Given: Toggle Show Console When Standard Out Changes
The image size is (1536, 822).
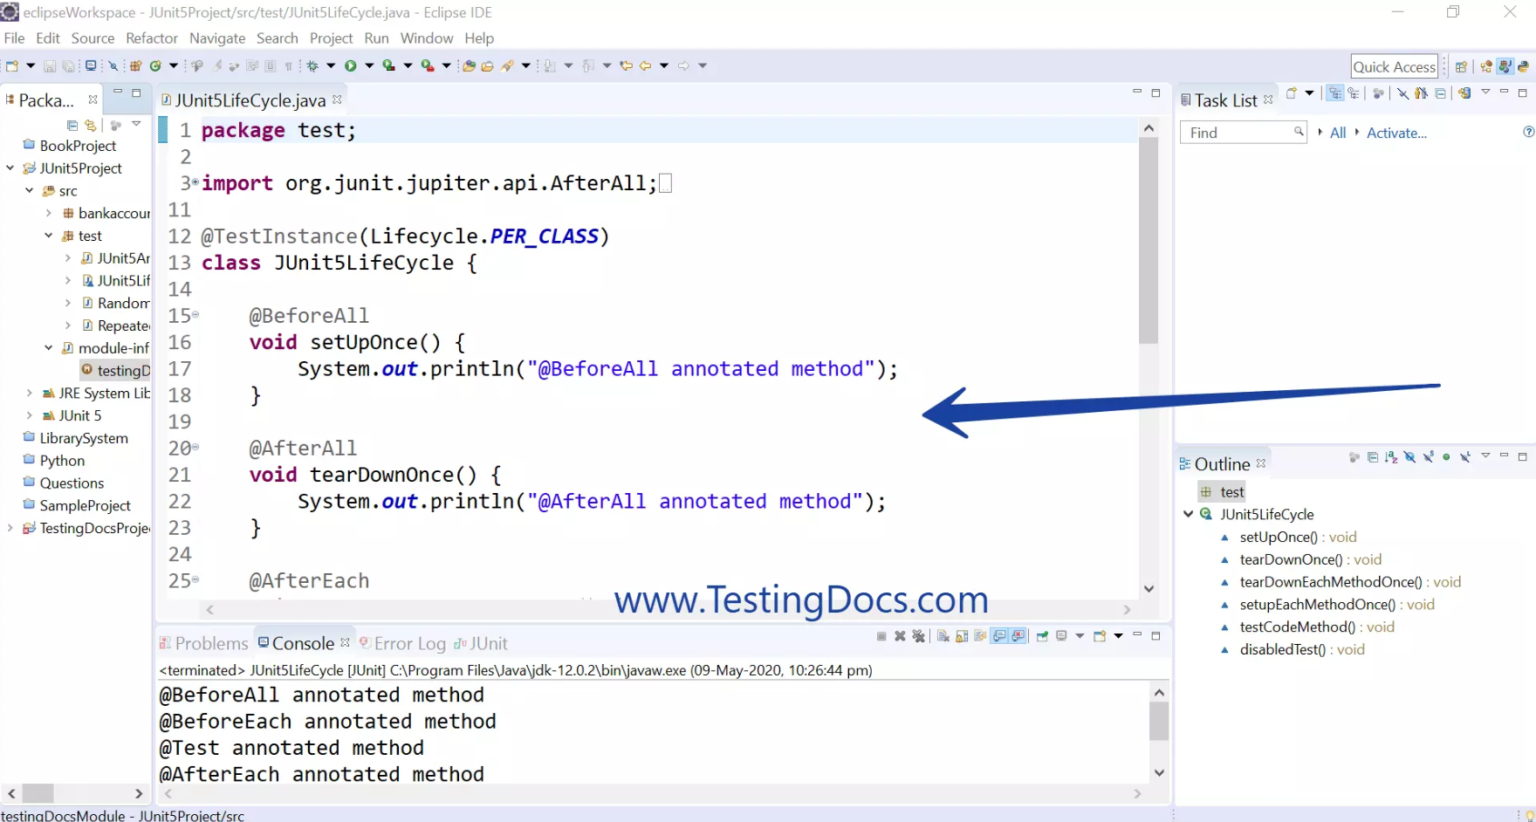Looking at the screenshot, I should 998,636.
